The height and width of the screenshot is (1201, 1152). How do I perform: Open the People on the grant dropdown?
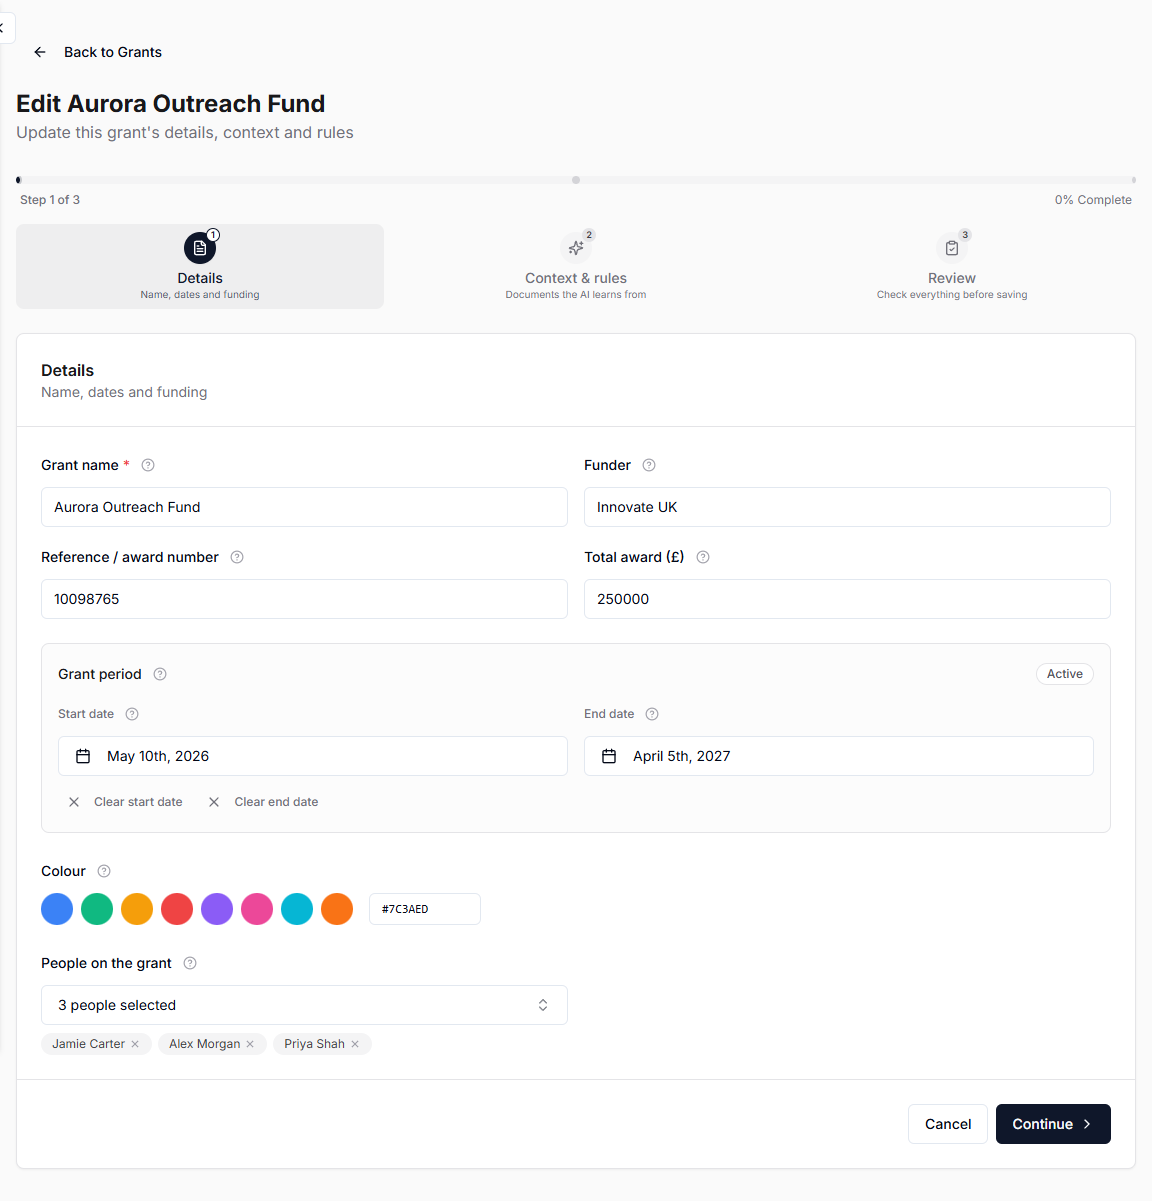click(x=304, y=1005)
